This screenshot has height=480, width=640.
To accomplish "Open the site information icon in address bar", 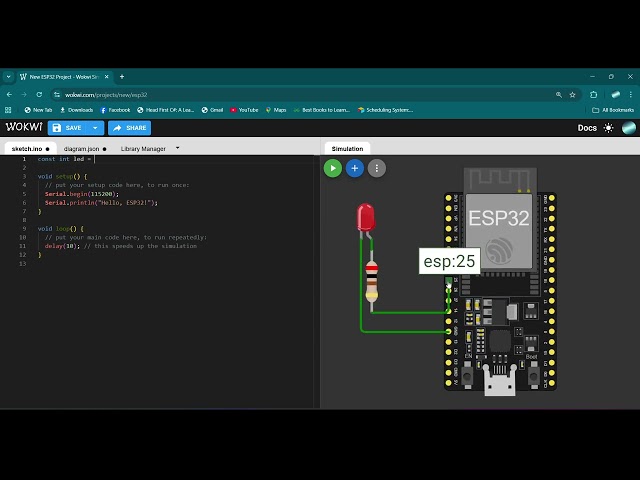I will click(x=57, y=95).
